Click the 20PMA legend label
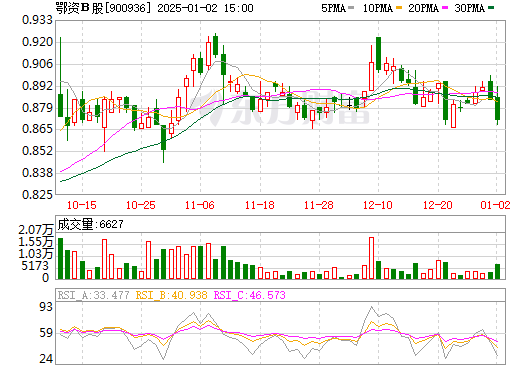Screen dimensions: 520x365 click(424, 8)
